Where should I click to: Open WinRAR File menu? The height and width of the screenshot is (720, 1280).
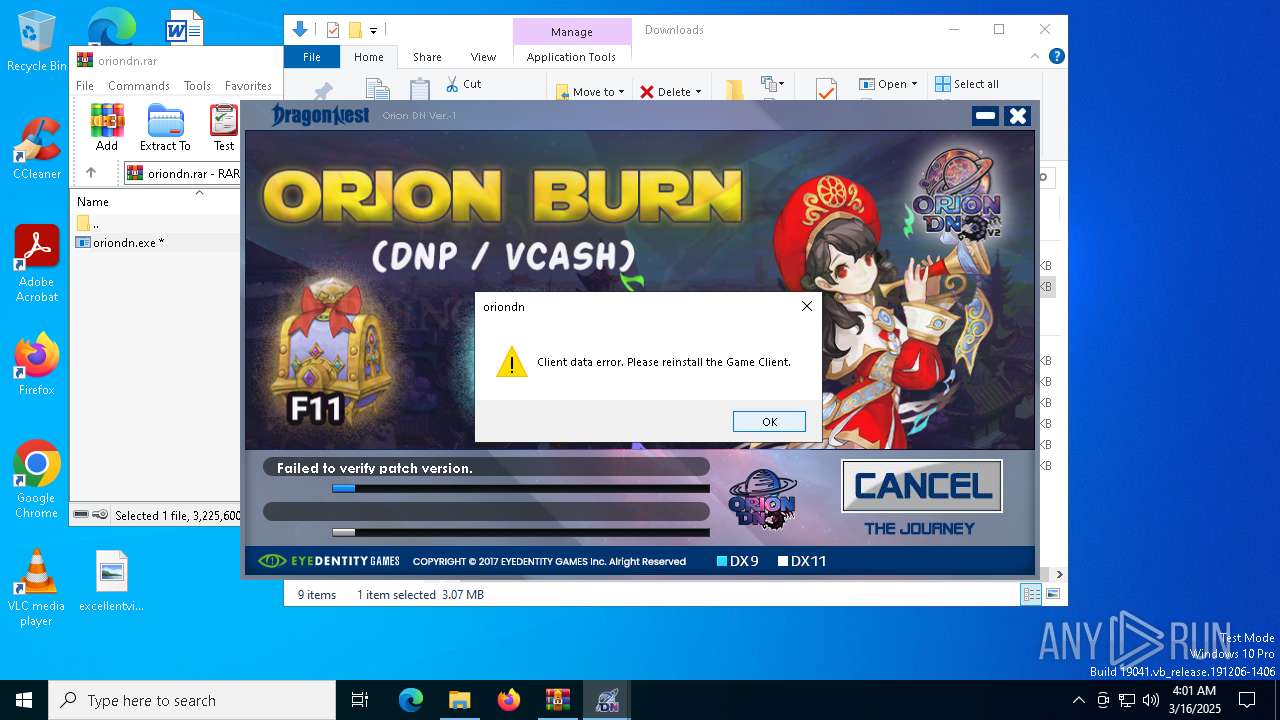click(x=85, y=86)
